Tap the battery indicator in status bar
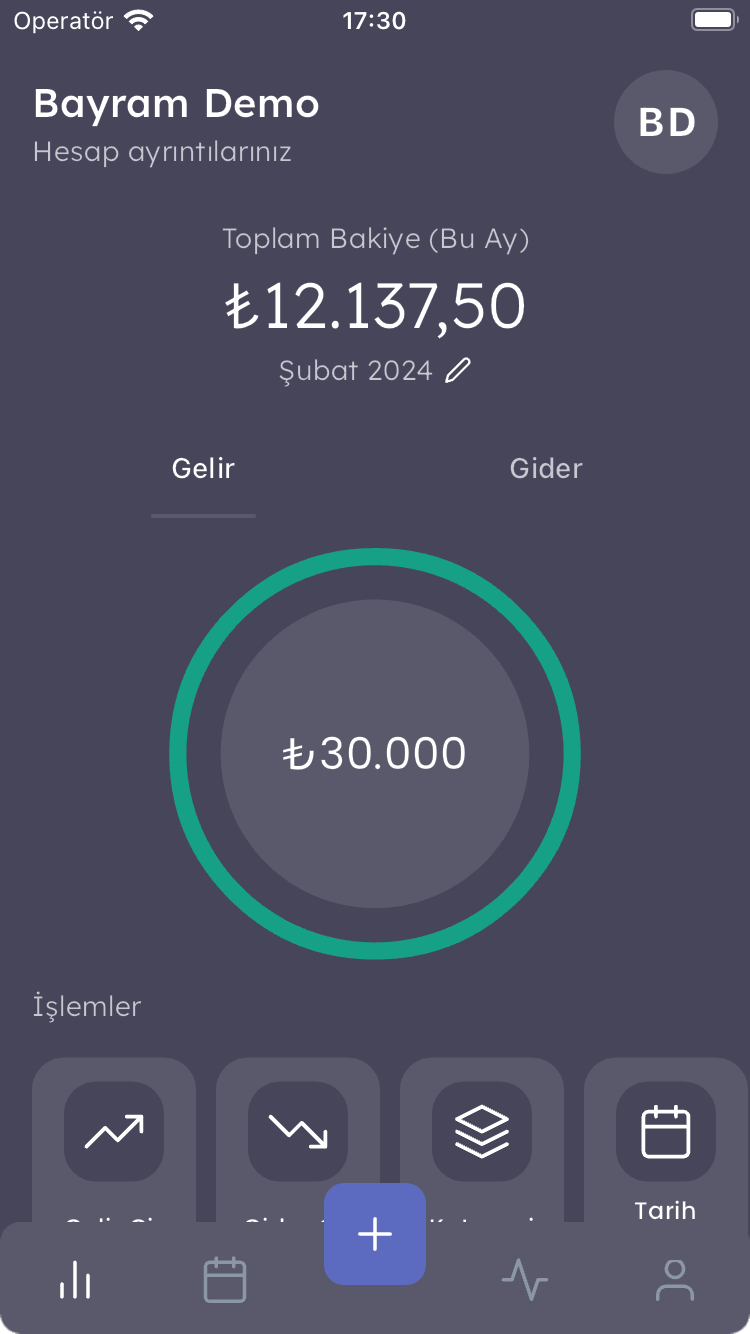This screenshot has height=1334, width=750. pos(712,20)
